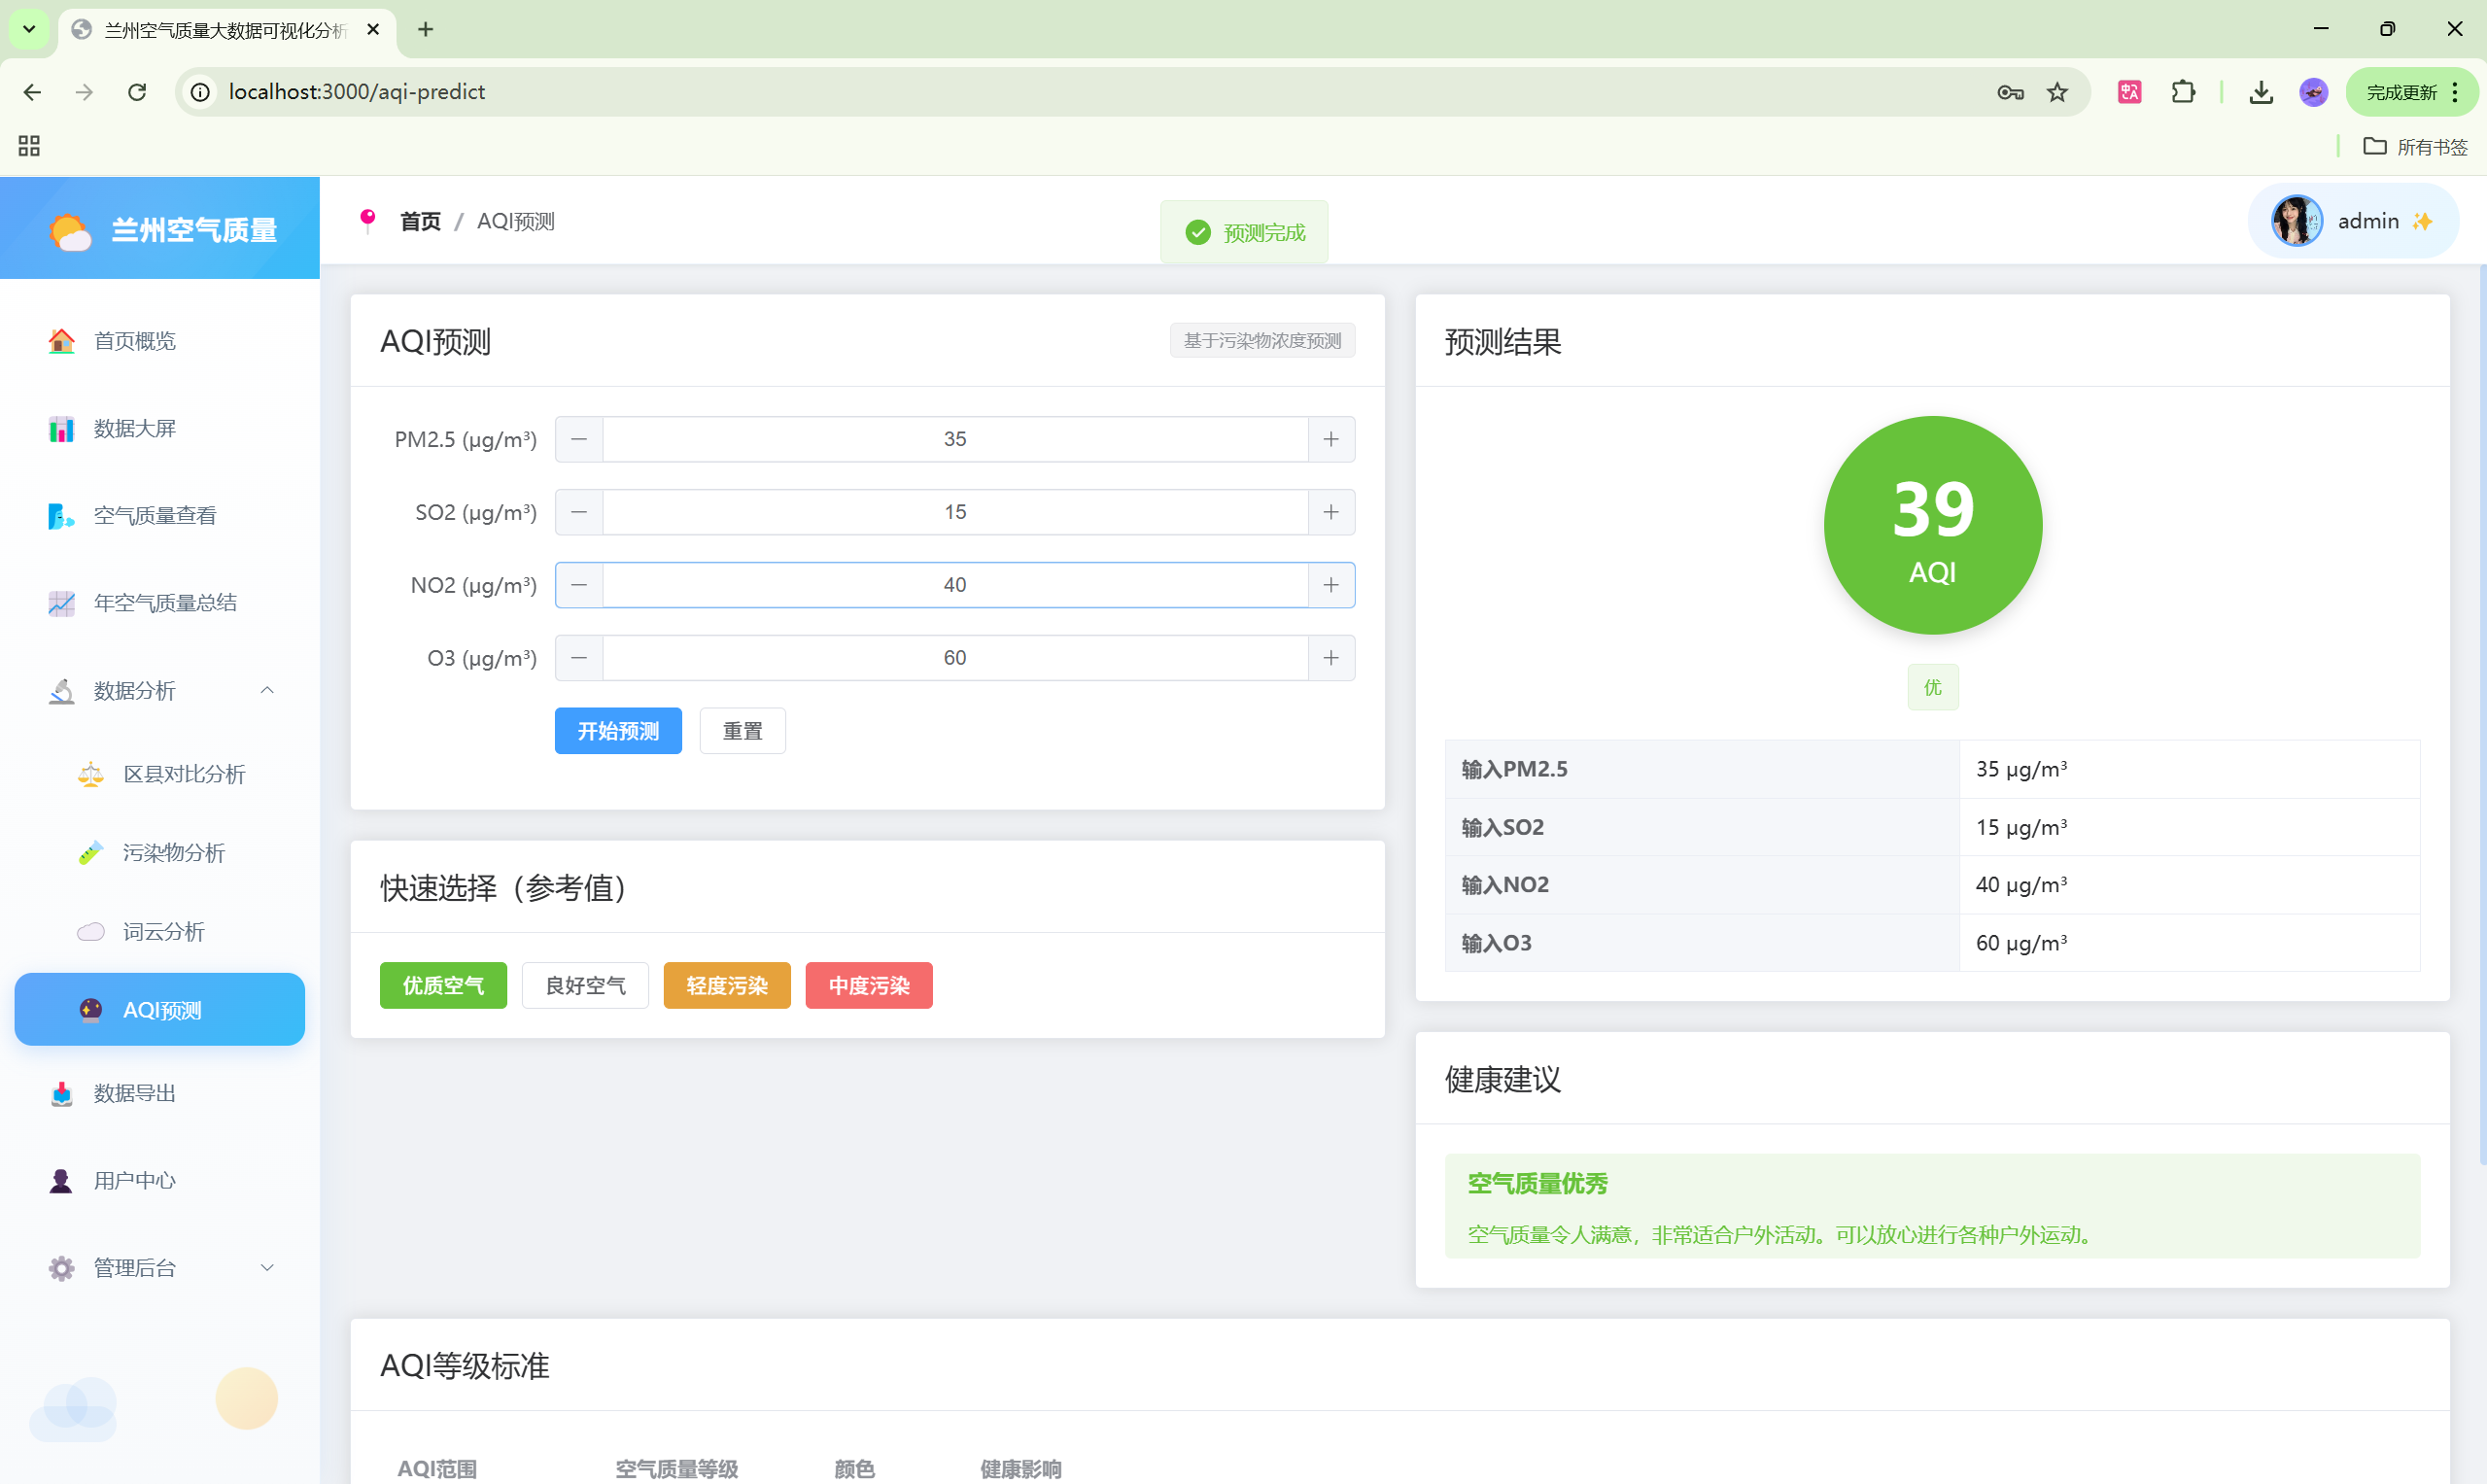
Task: Click the balance scale icon for 区县对比分析
Action: 91,774
